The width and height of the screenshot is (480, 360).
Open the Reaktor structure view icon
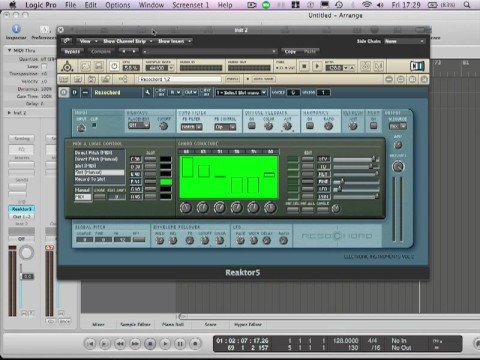[x=123, y=79]
